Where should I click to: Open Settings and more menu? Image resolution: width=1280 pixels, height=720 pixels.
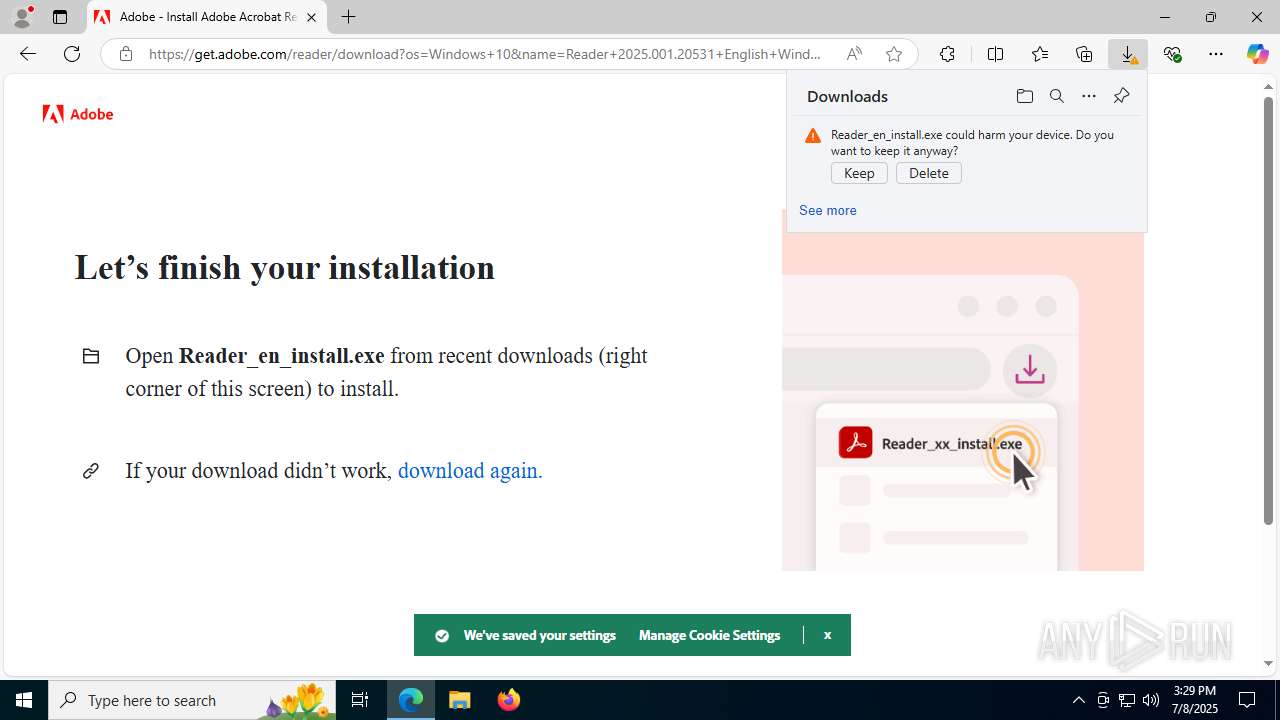(1216, 54)
